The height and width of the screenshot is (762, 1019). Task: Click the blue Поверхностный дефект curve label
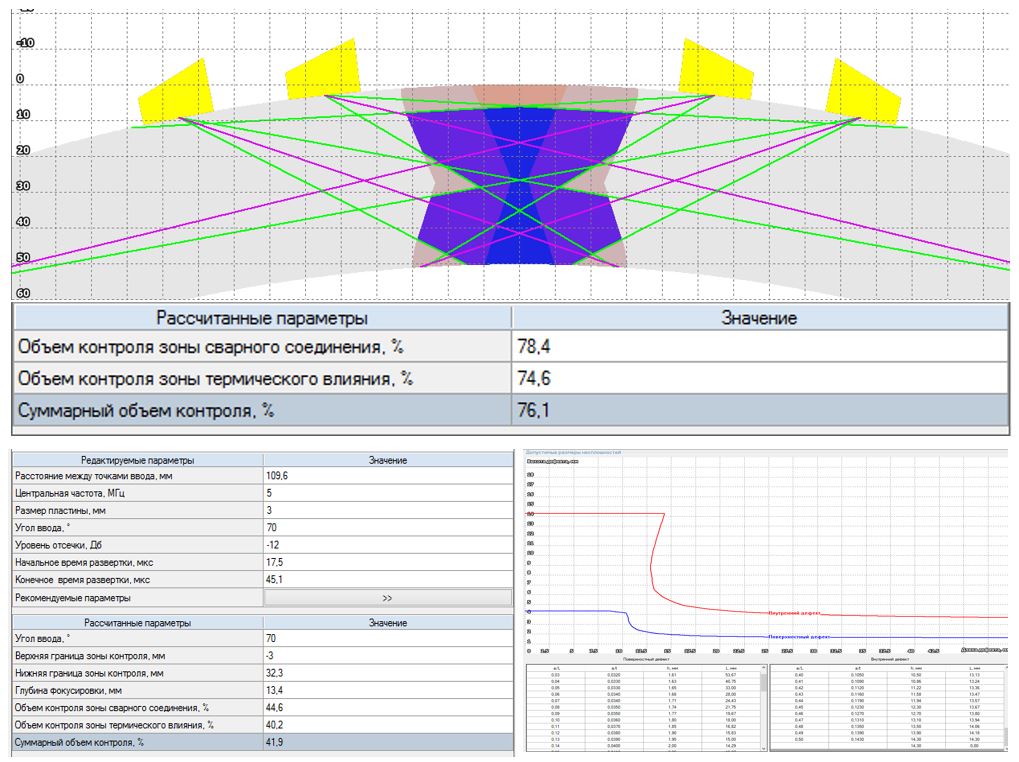(800, 636)
